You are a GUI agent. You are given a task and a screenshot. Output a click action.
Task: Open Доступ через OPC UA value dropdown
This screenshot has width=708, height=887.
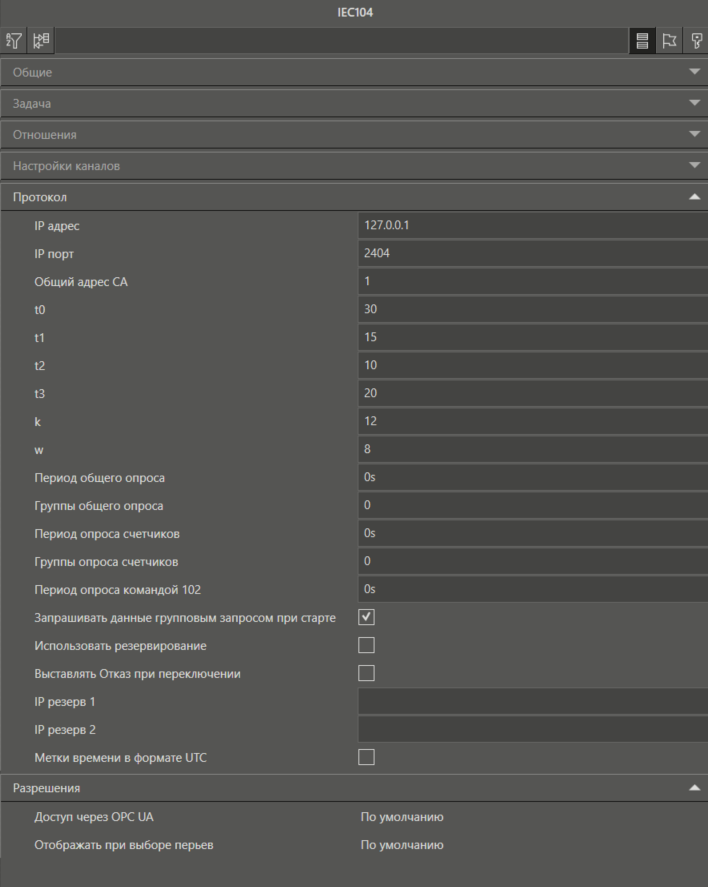(x=530, y=817)
